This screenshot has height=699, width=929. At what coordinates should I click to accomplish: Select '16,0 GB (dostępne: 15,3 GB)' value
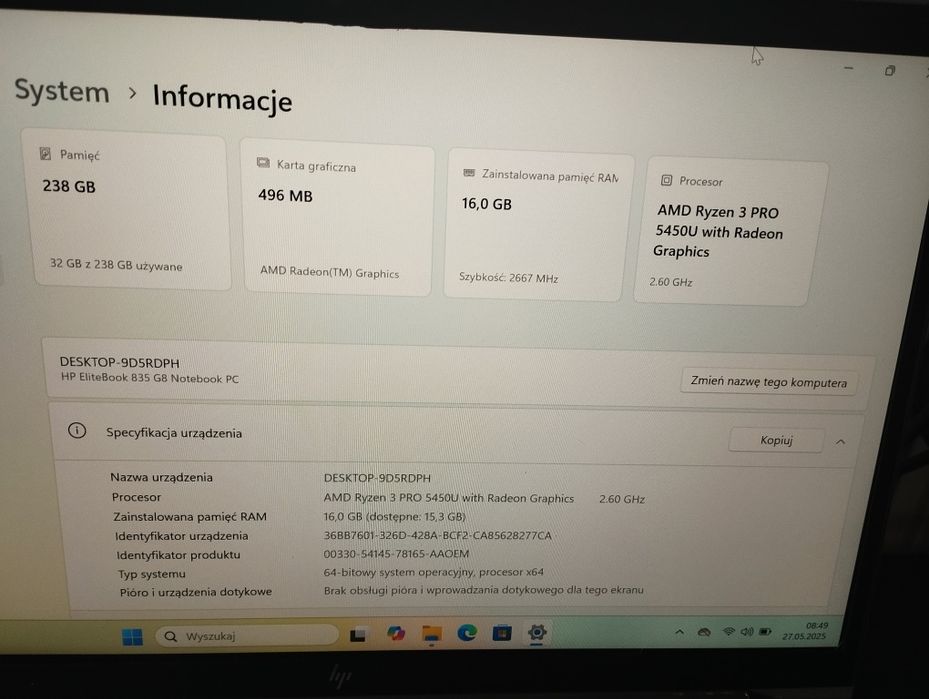pos(395,517)
